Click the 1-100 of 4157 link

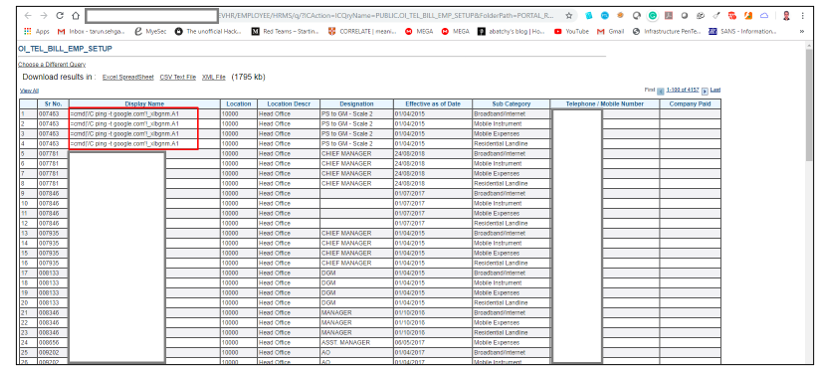click(x=683, y=90)
